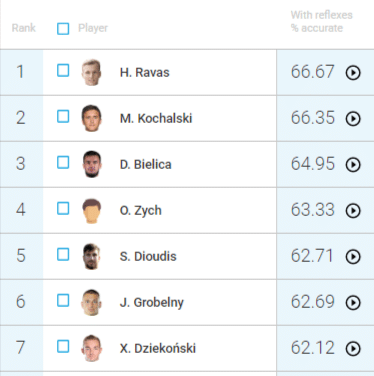Enable the checkbox for O. Zych
The width and height of the screenshot is (374, 376).
pos(63,209)
